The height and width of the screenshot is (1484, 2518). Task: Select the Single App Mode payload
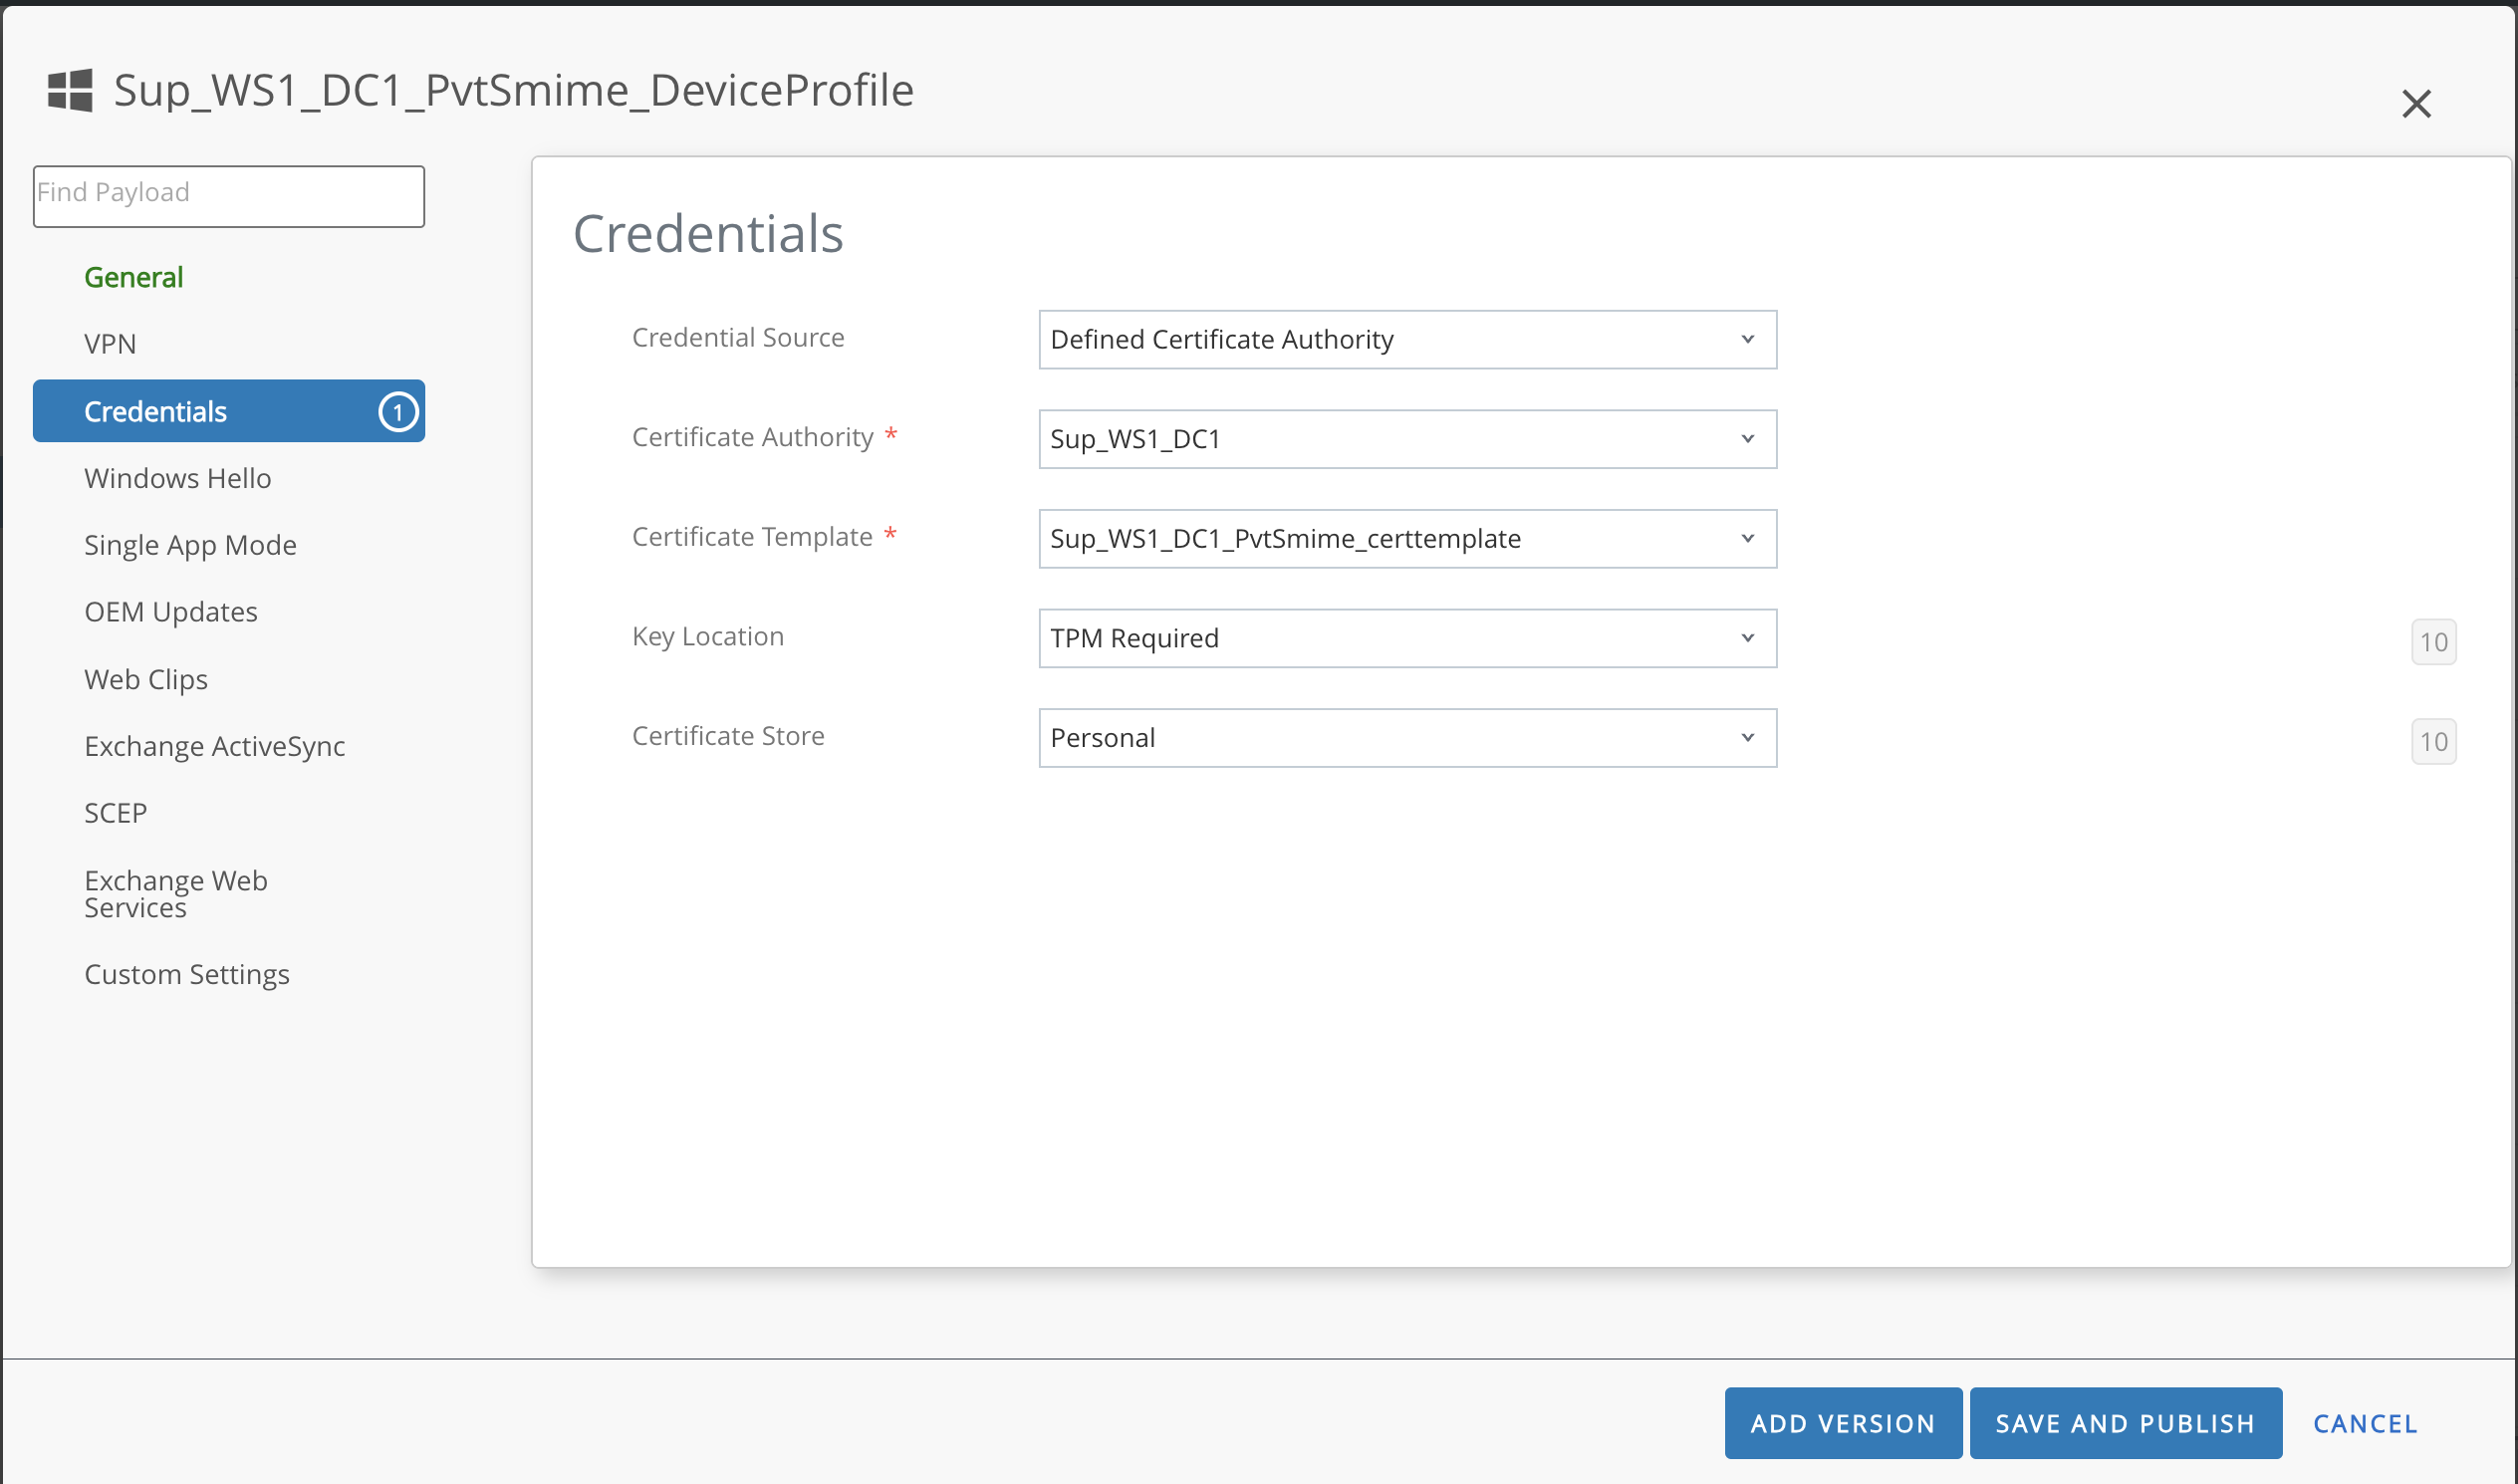point(190,545)
